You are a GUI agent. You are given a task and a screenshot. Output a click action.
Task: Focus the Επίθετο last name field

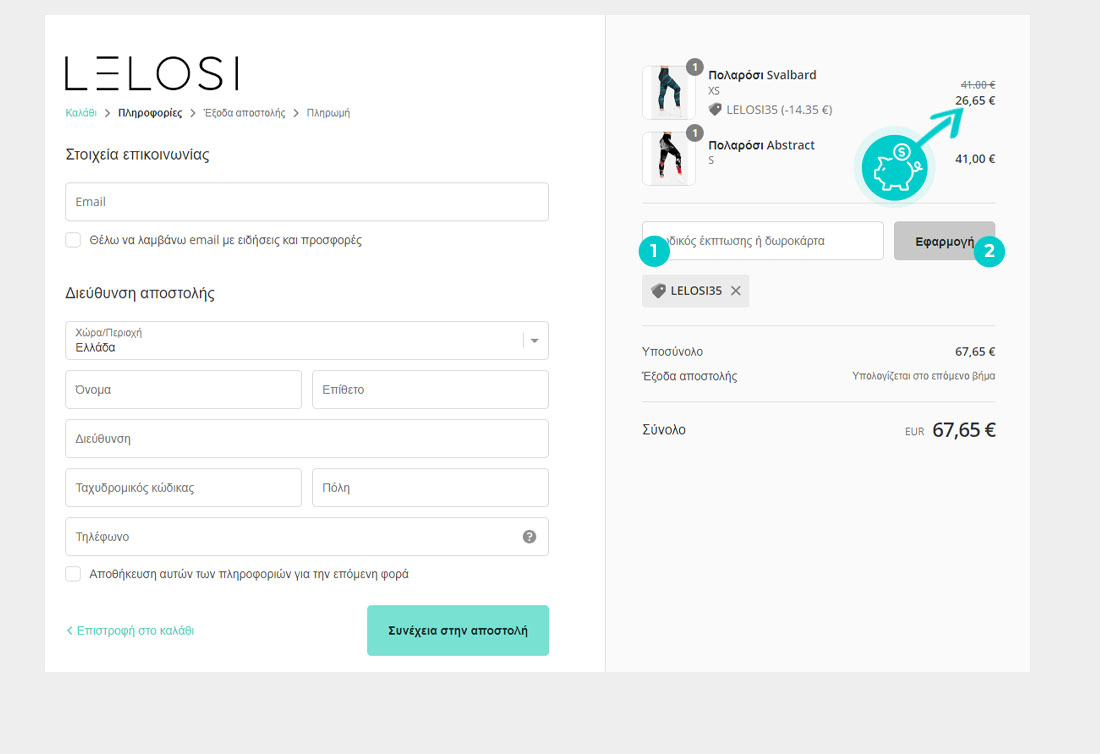click(430, 389)
